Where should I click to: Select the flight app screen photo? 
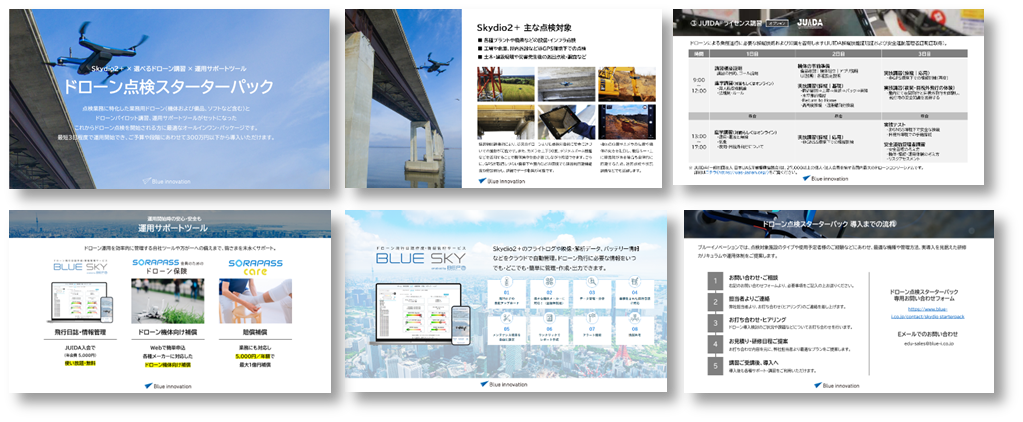(x=626, y=122)
